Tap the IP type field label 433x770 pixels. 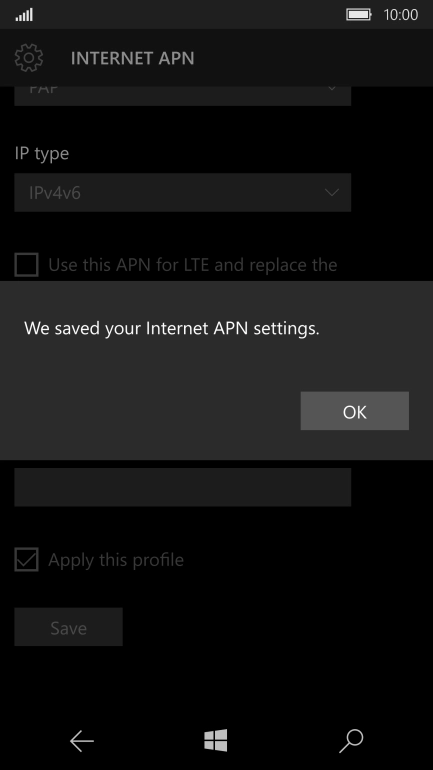click(42, 154)
